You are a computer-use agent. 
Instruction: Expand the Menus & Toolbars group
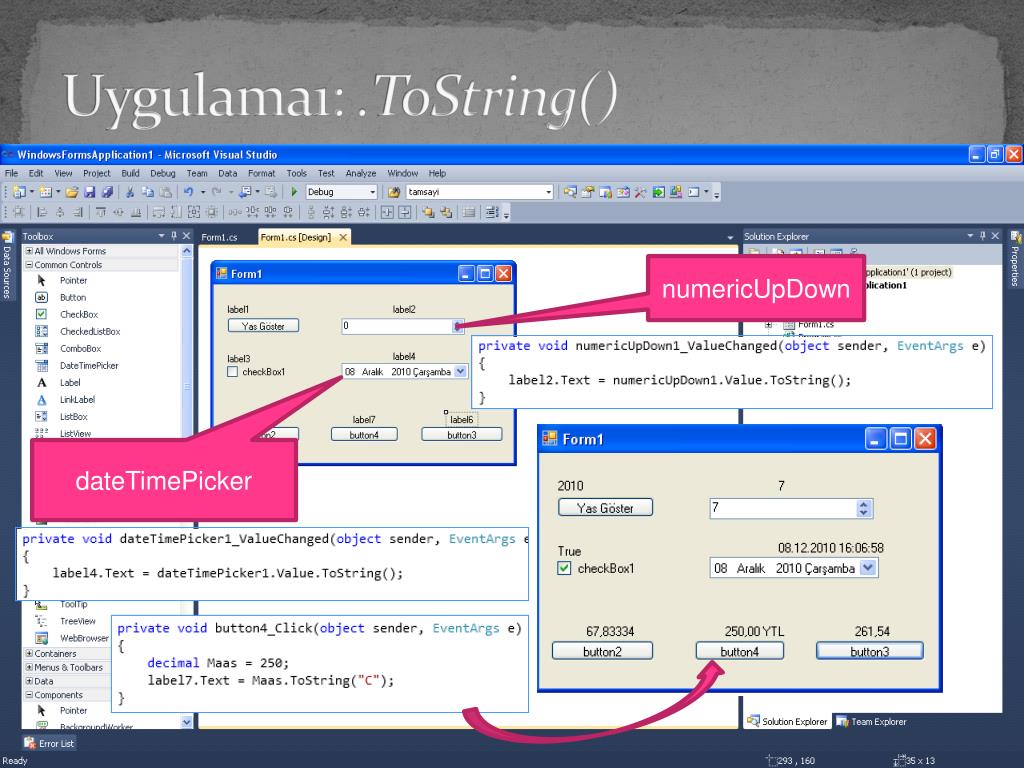click(29, 667)
